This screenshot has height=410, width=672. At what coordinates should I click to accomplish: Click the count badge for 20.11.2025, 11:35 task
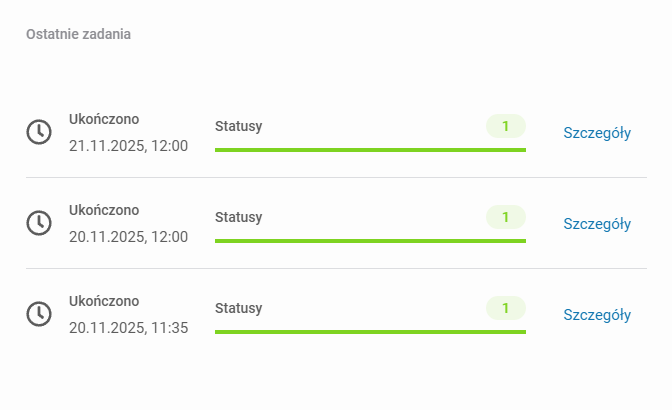(505, 308)
